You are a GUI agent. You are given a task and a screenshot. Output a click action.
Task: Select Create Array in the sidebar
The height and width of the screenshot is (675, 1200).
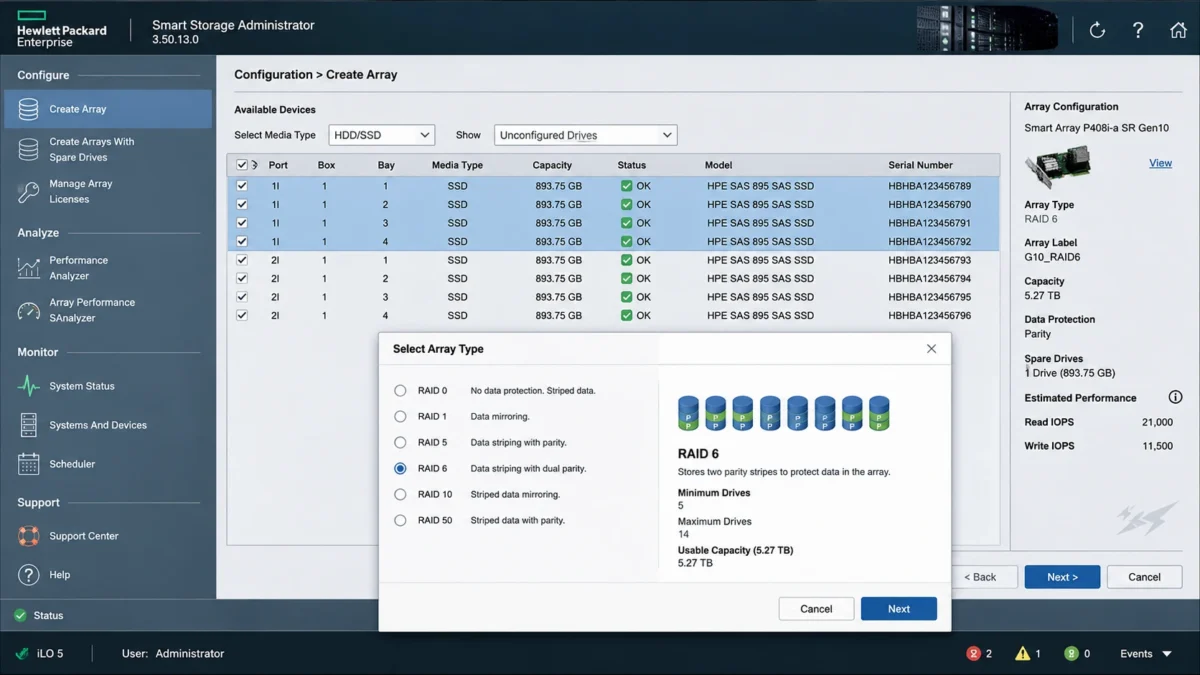(x=108, y=109)
